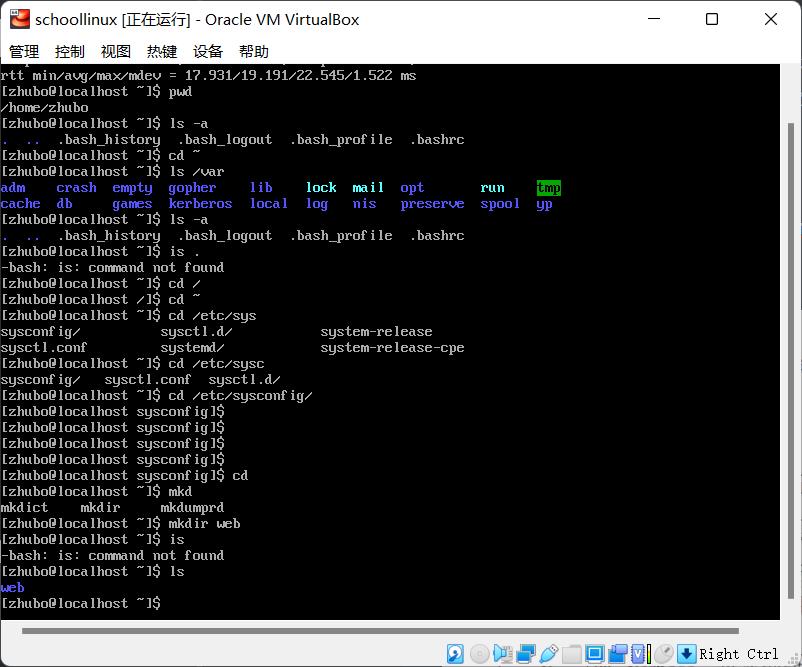The image size is (802, 667).
Task: Click the audio status icon
Action: tap(503, 654)
